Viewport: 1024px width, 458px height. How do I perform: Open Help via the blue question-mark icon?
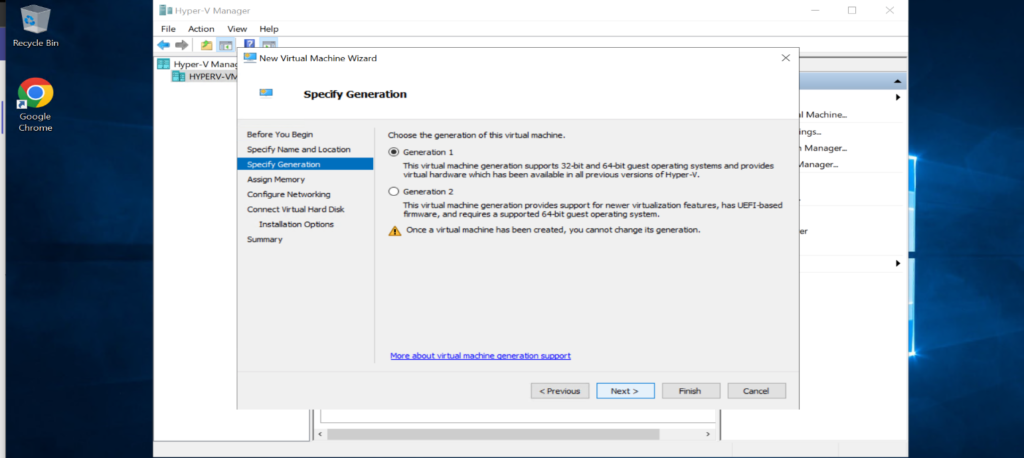click(x=249, y=45)
